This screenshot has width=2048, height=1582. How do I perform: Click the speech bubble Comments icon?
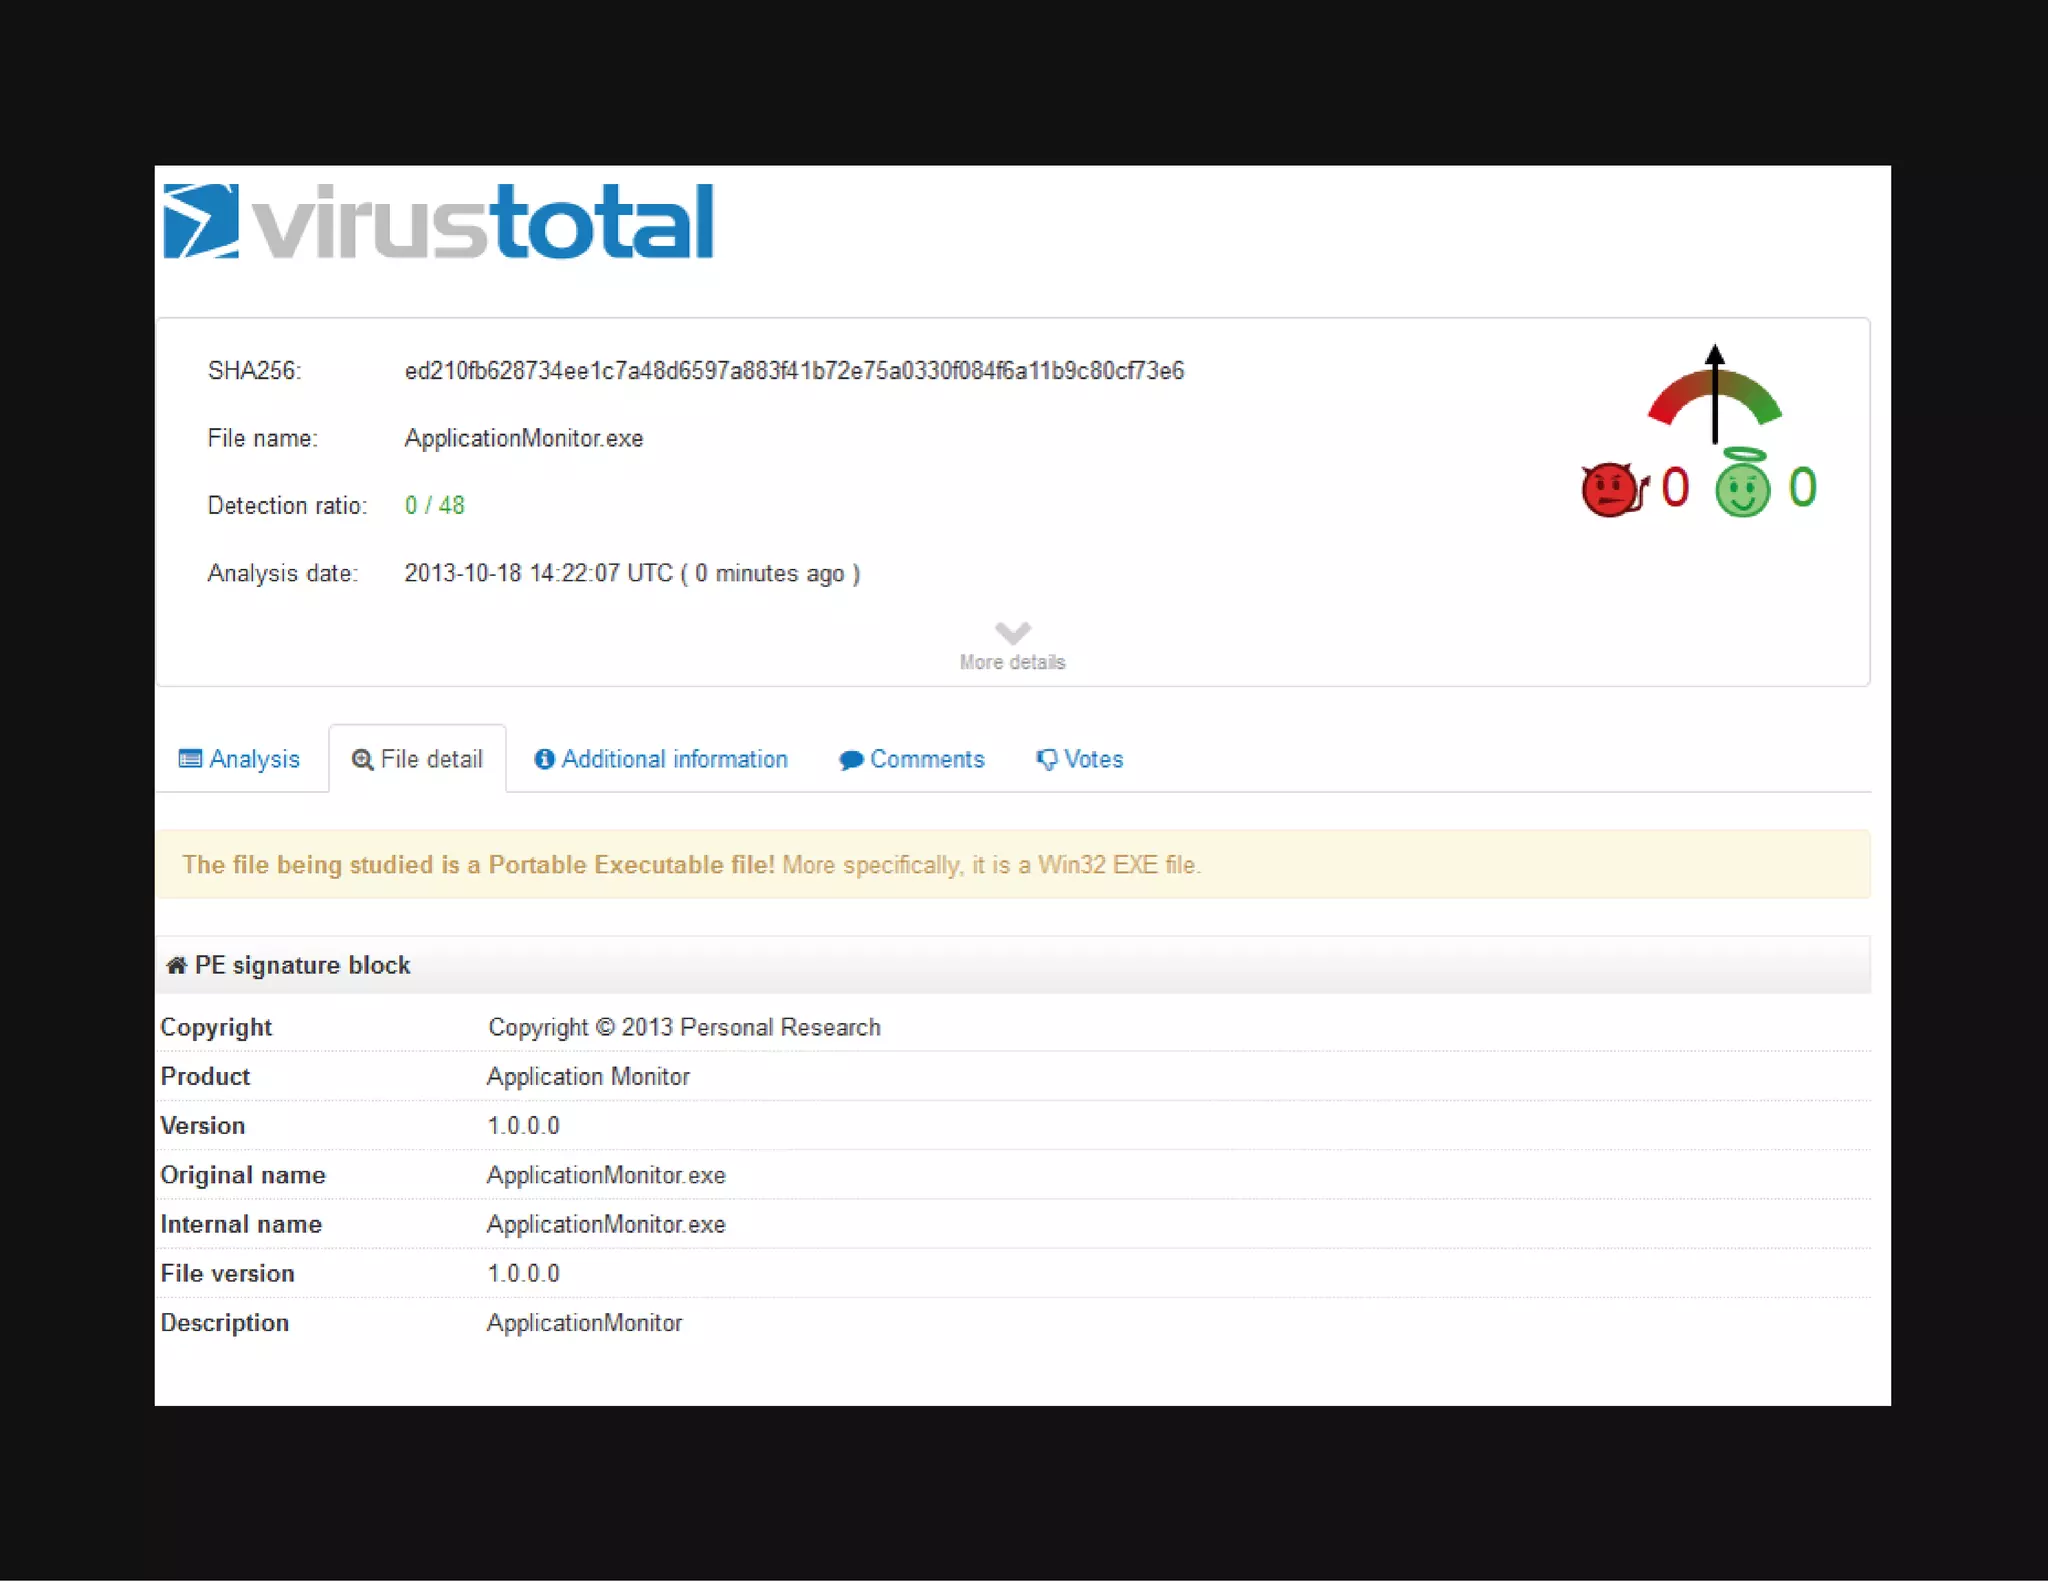coord(851,760)
